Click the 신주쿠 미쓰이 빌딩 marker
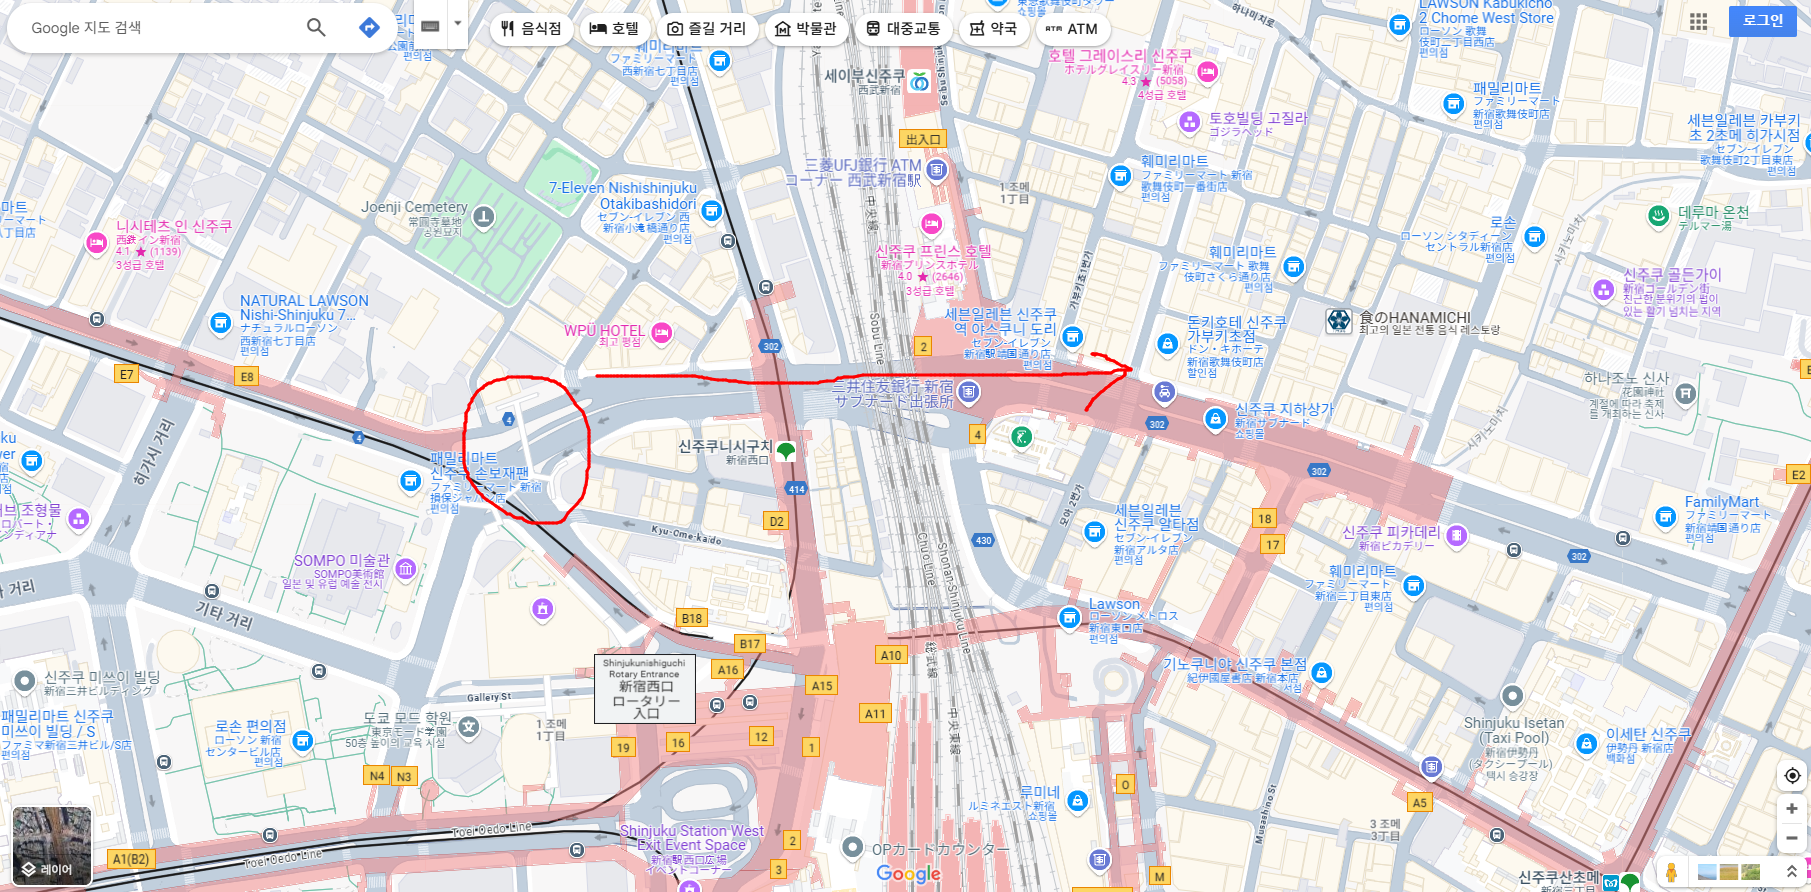 [x=25, y=681]
